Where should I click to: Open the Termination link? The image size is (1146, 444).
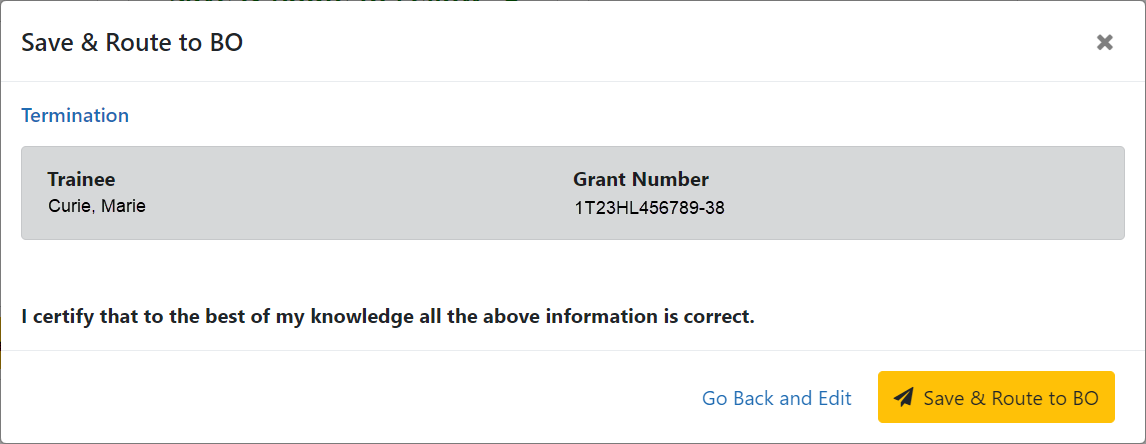coord(75,115)
